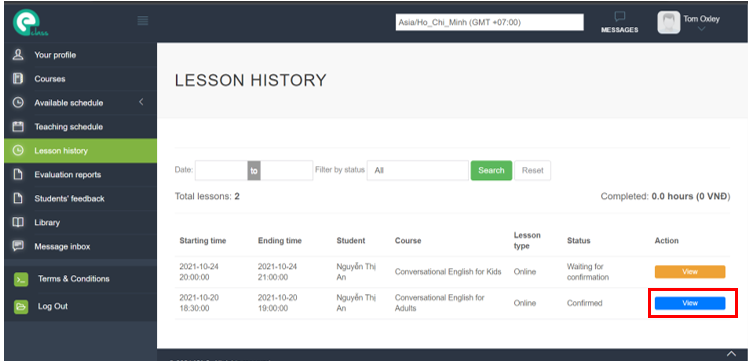This screenshot has height=362, width=749.
Task: Open the Message inbox menu item
Action: coord(80,246)
